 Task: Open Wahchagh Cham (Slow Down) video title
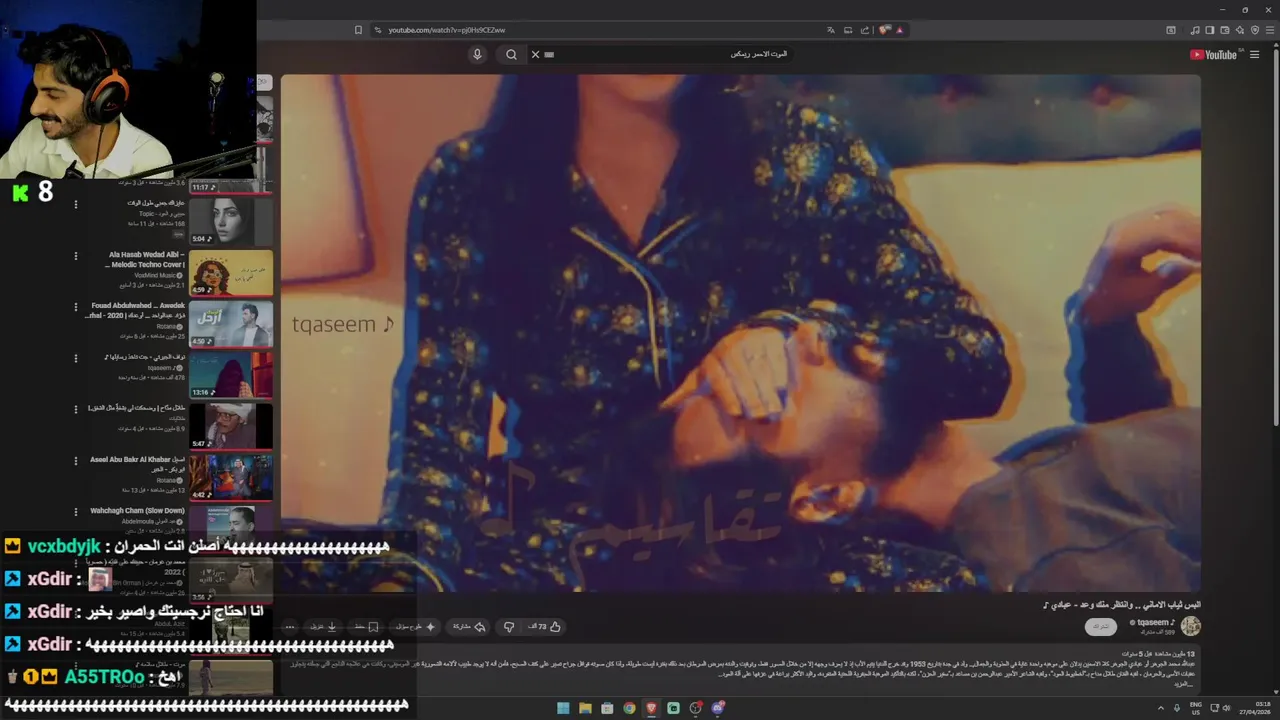tap(138, 511)
